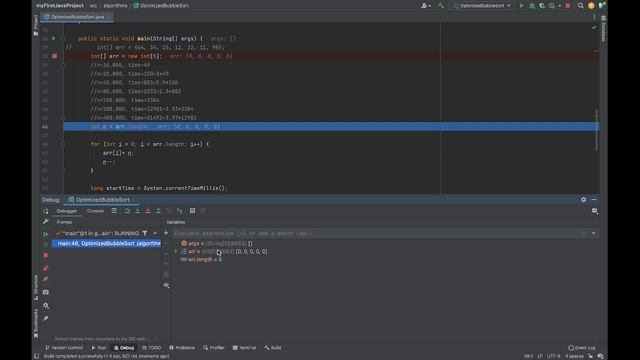
Task: Open the expression history dropdown
Action: pyautogui.click(x=593, y=233)
